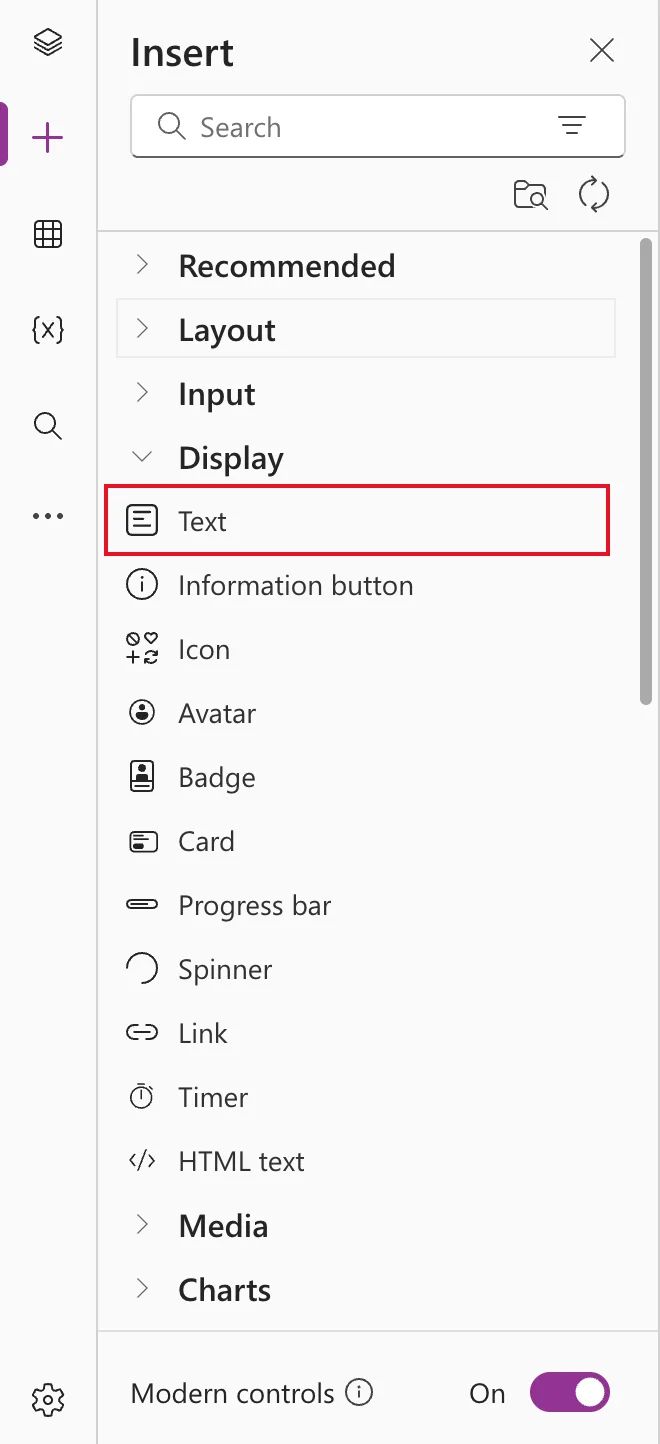Click the Avatar control icon
660x1444 pixels.
142,713
